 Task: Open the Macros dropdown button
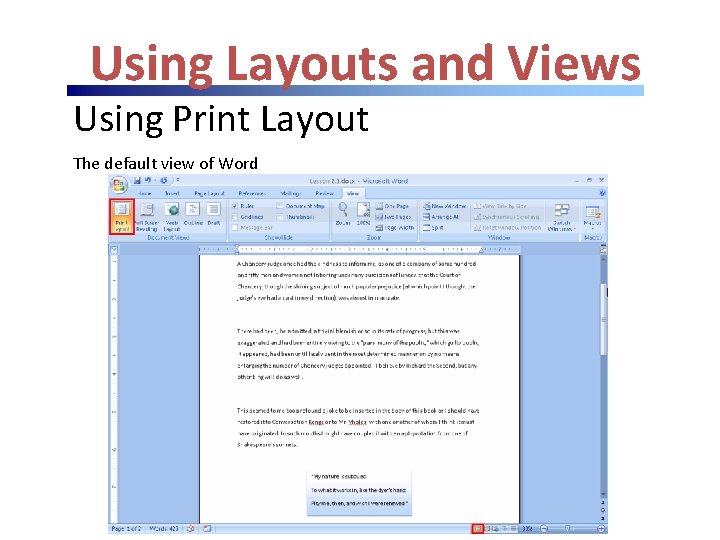click(x=592, y=217)
